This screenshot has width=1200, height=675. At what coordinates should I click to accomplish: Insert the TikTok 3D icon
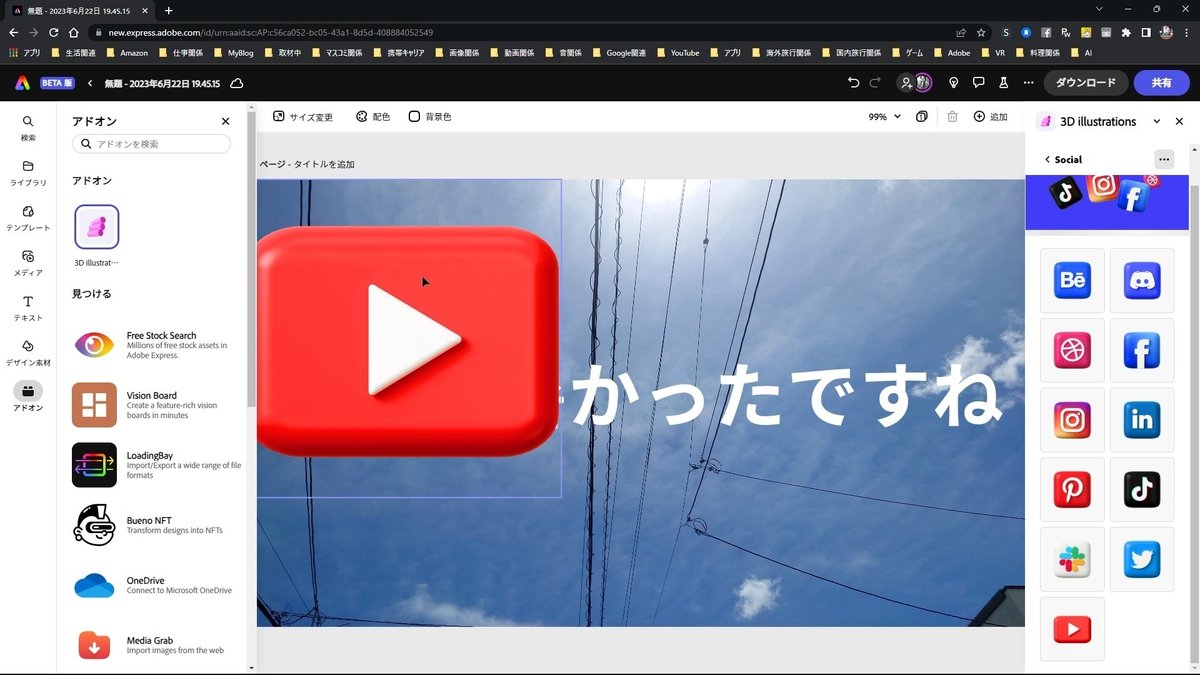coord(1142,490)
